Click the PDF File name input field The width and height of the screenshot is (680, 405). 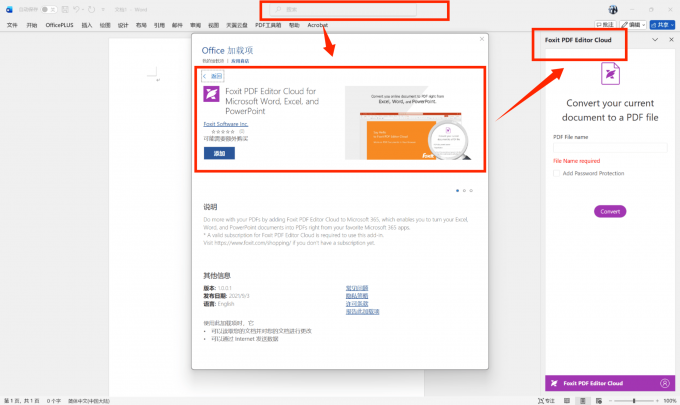[x=610, y=147]
